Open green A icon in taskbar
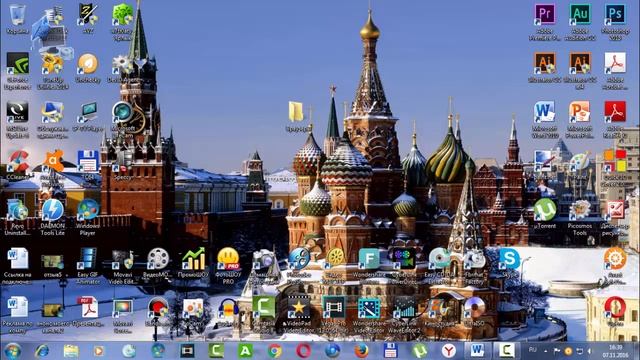This screenshot has height=360, width=640. (245, 351)
